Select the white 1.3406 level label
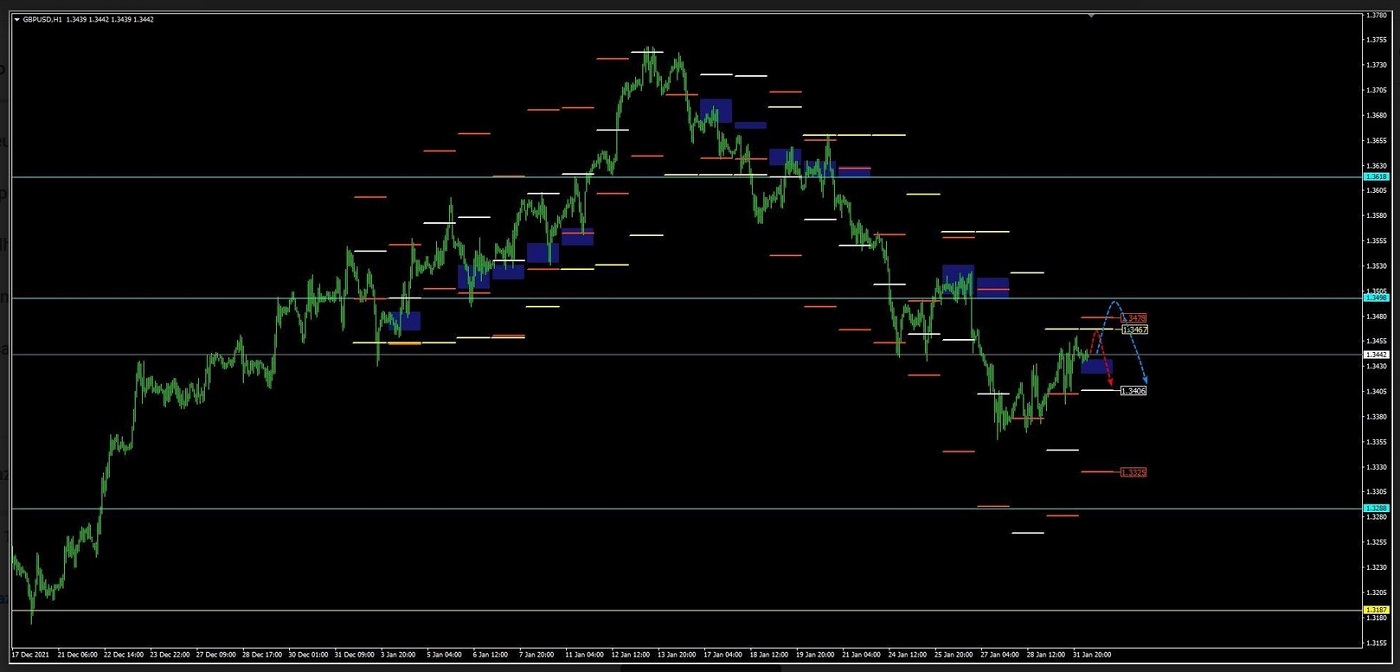The width and height of the screenshot is (1400, 672). click(1133, 391)
